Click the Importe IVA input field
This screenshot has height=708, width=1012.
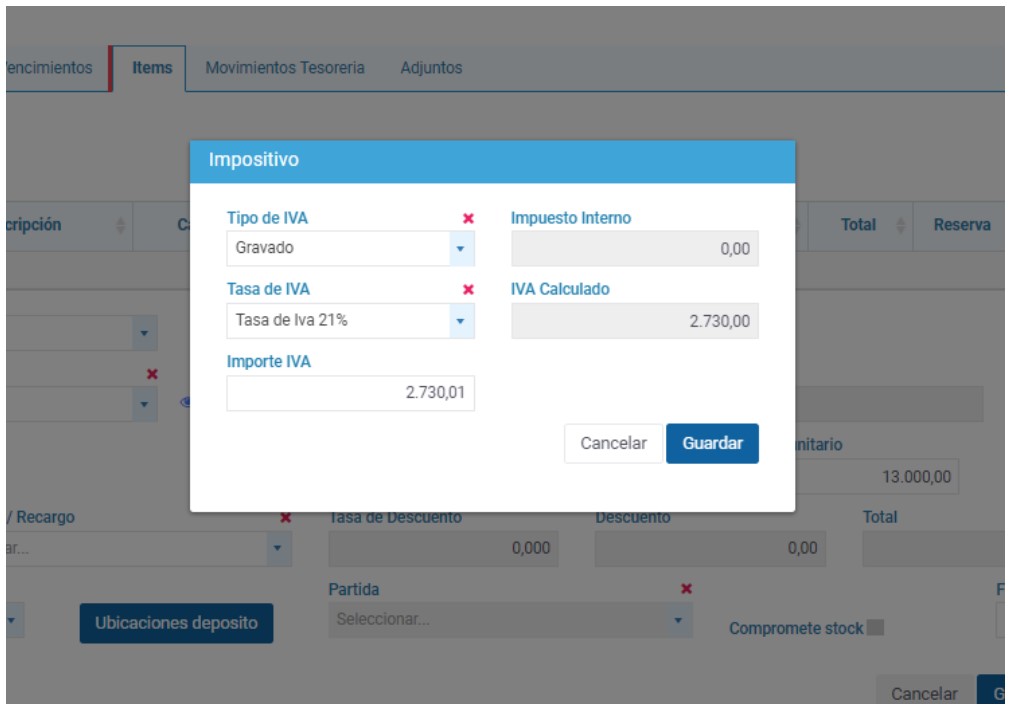coord(350,393)
